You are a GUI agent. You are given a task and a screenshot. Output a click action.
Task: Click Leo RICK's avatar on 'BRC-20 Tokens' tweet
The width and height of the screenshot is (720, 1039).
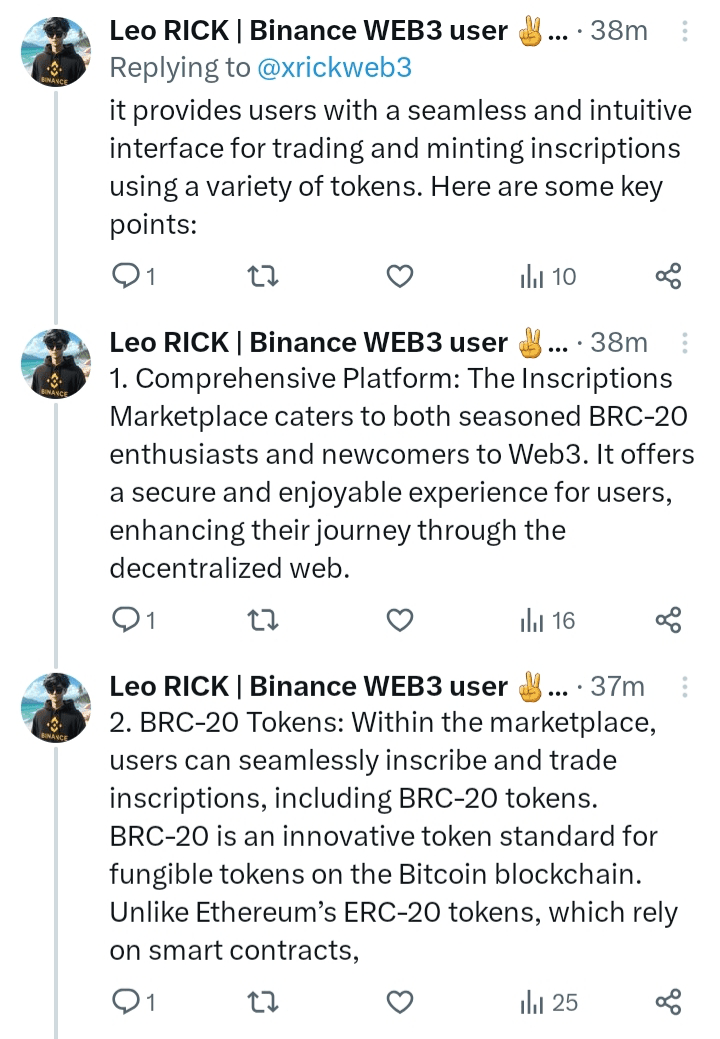point(56,707)
